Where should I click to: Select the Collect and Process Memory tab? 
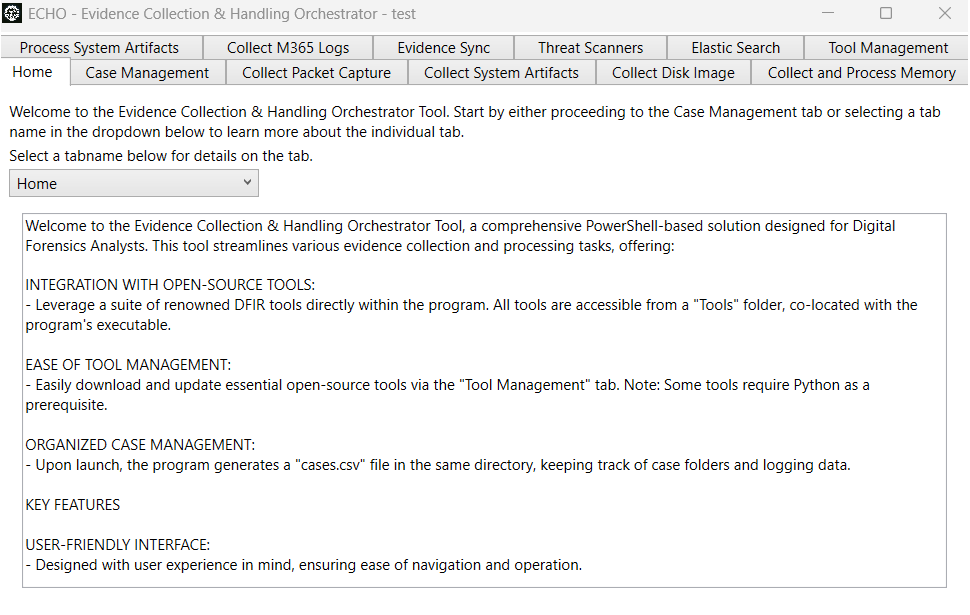861,73
